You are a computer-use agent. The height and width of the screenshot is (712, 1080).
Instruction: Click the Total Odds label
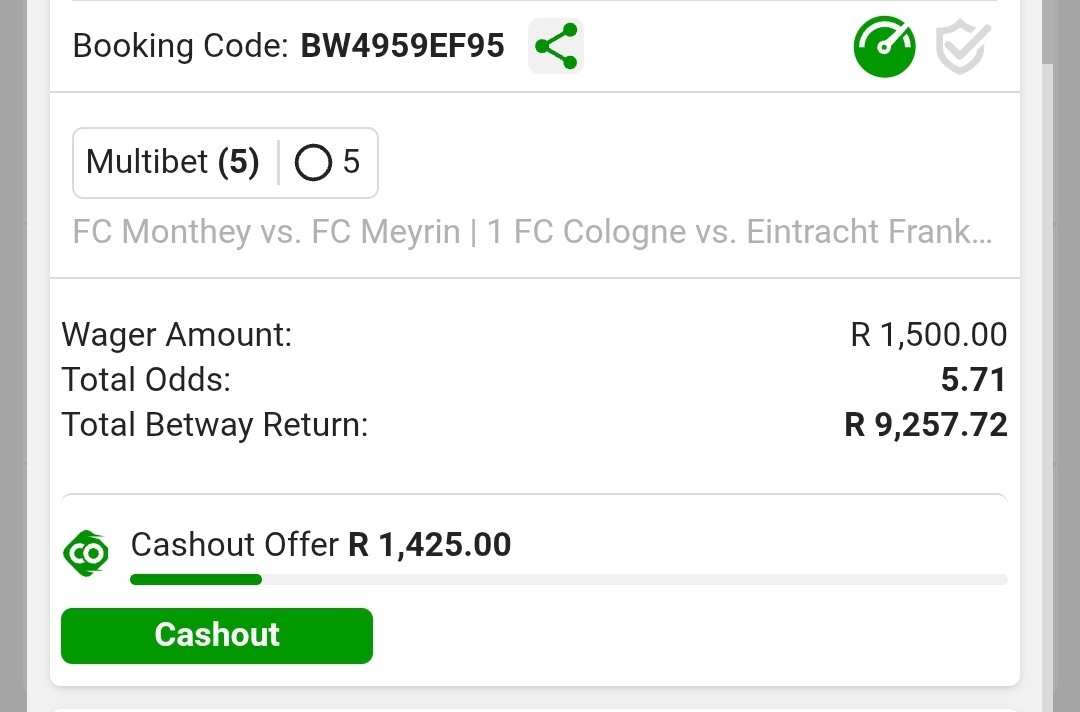[x=146, y=380]
